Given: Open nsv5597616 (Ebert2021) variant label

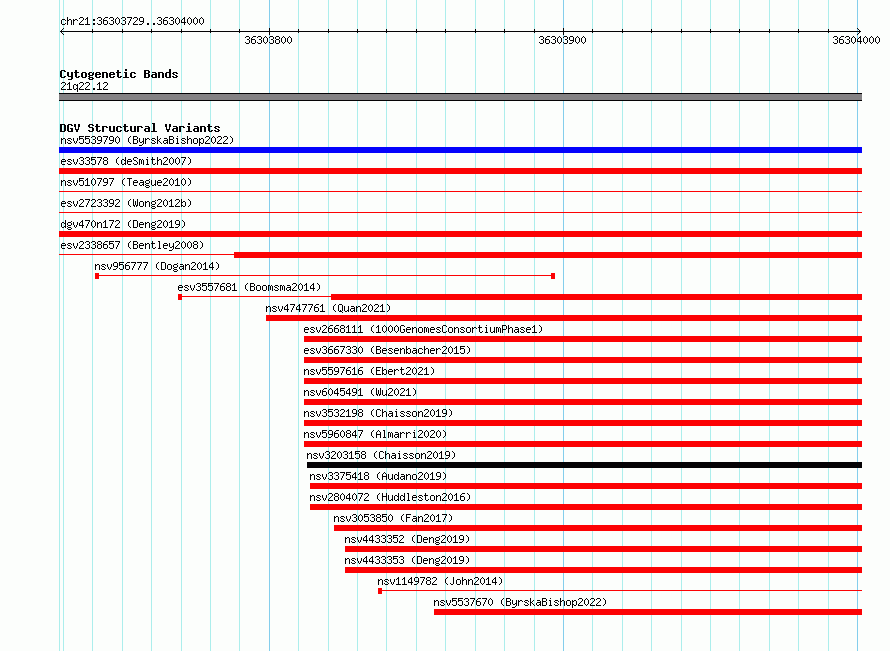Looking at the screenshot, I should pos(369,371).
